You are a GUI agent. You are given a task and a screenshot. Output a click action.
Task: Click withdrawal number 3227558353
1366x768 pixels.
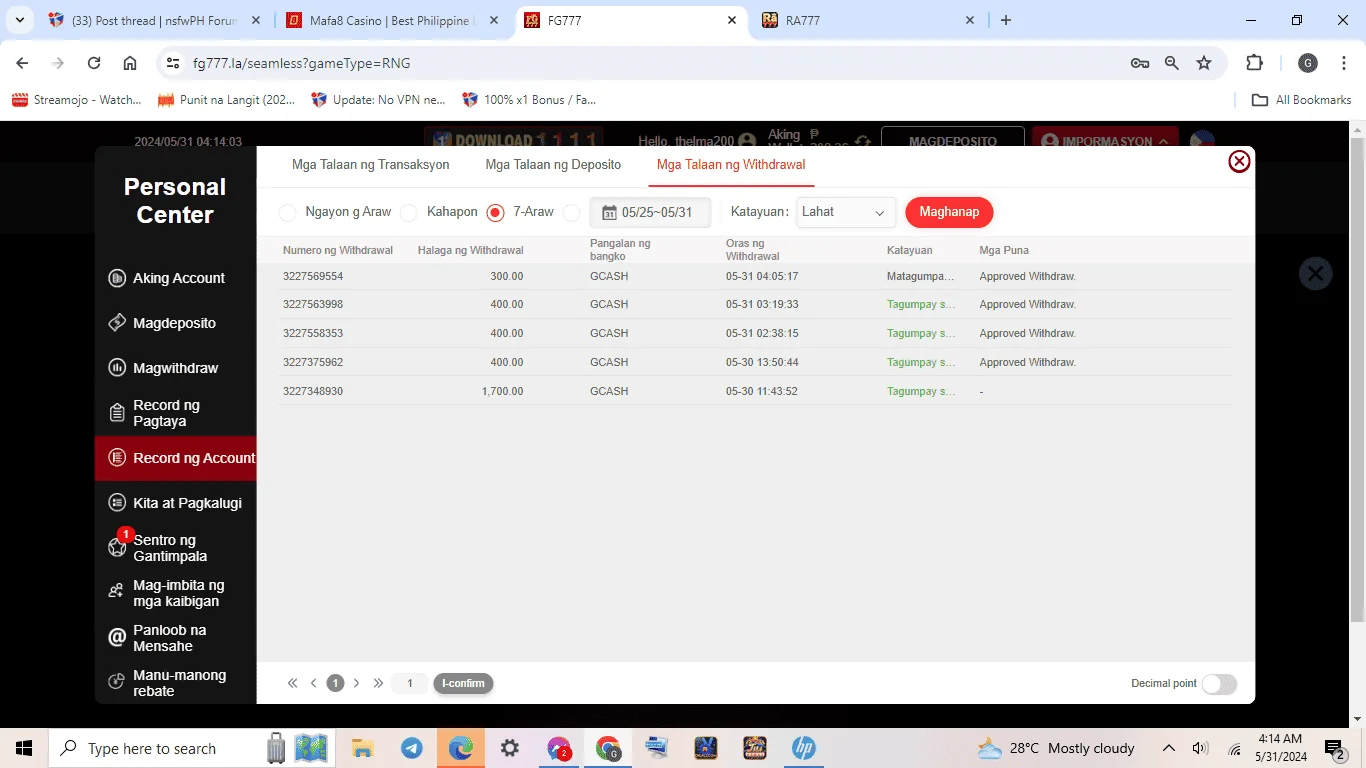(313, 333)
